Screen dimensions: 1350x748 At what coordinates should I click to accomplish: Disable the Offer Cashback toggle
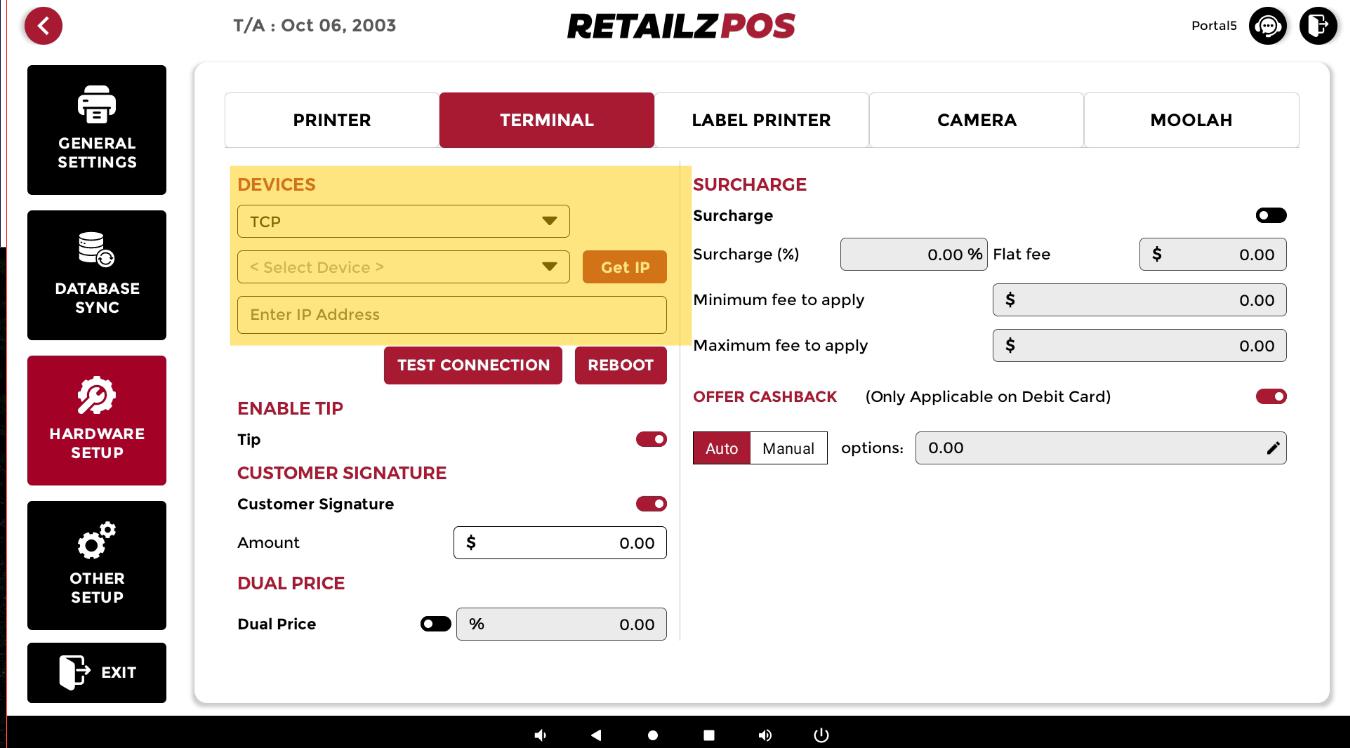(x=1271, y=397)
